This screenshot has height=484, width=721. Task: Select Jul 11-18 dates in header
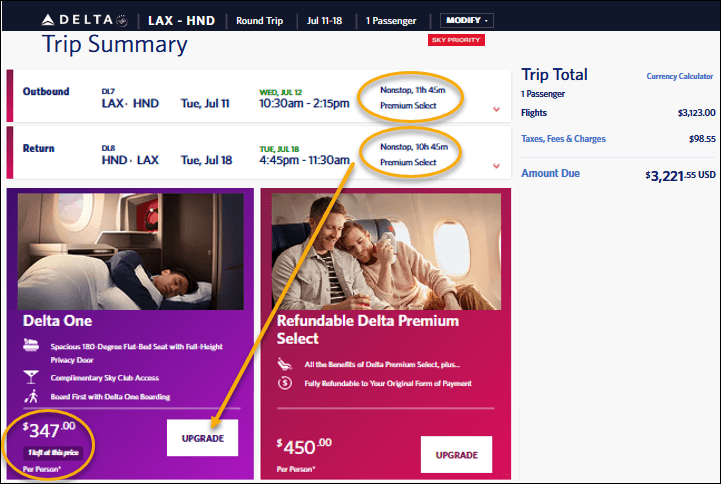pyautogui.click(x=324, y=21)
